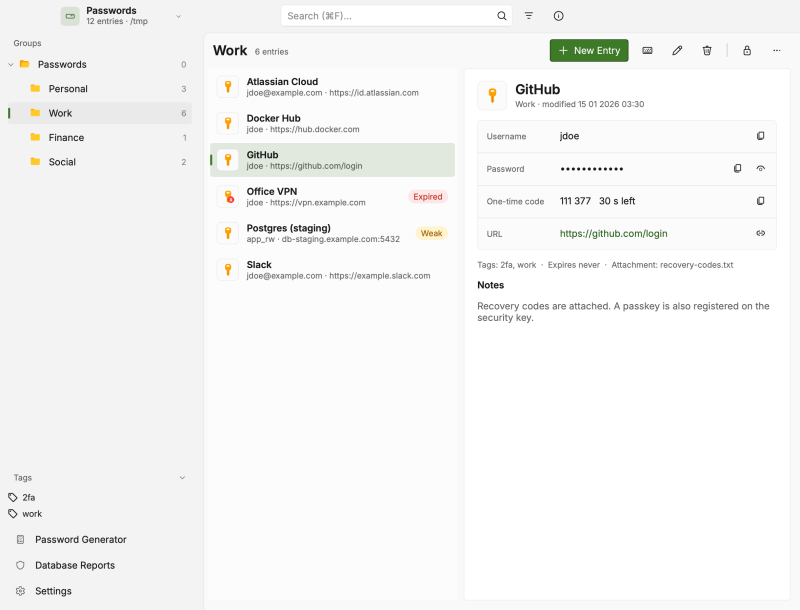The image size is (800, 610).
Task: Click the auto-type keyboard icon
Action: (x=647, y=50)
